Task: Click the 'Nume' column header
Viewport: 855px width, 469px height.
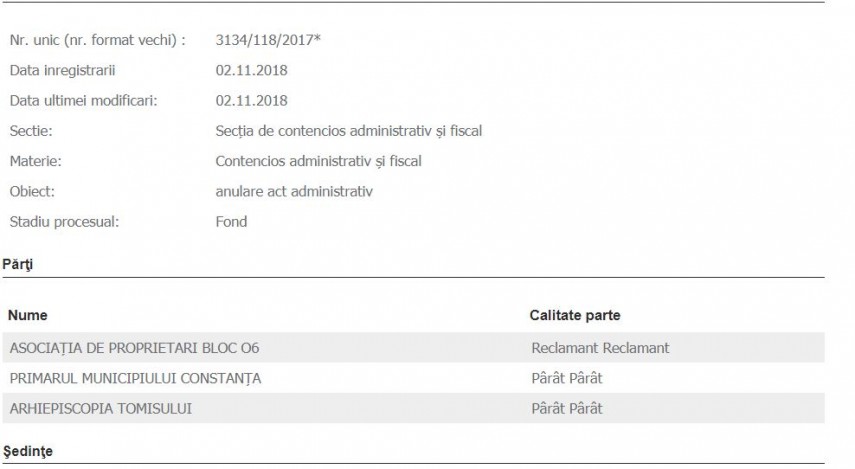Action: pos(28,316)
